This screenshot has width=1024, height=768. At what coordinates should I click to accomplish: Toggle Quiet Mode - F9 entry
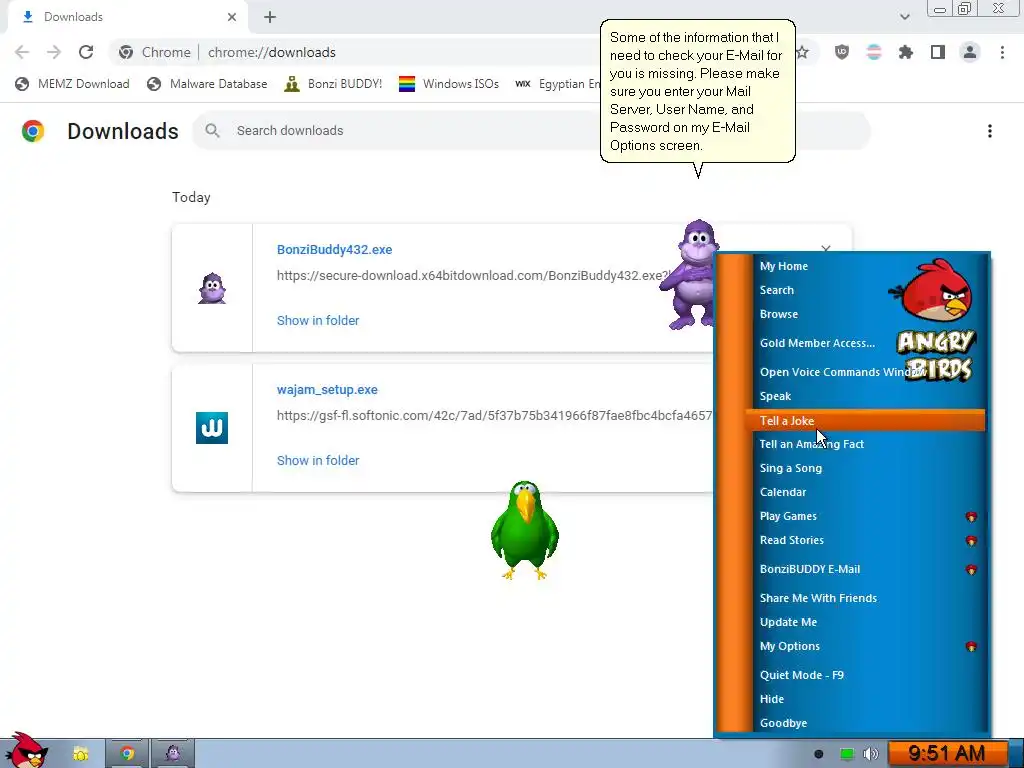(x=801, y=675)
